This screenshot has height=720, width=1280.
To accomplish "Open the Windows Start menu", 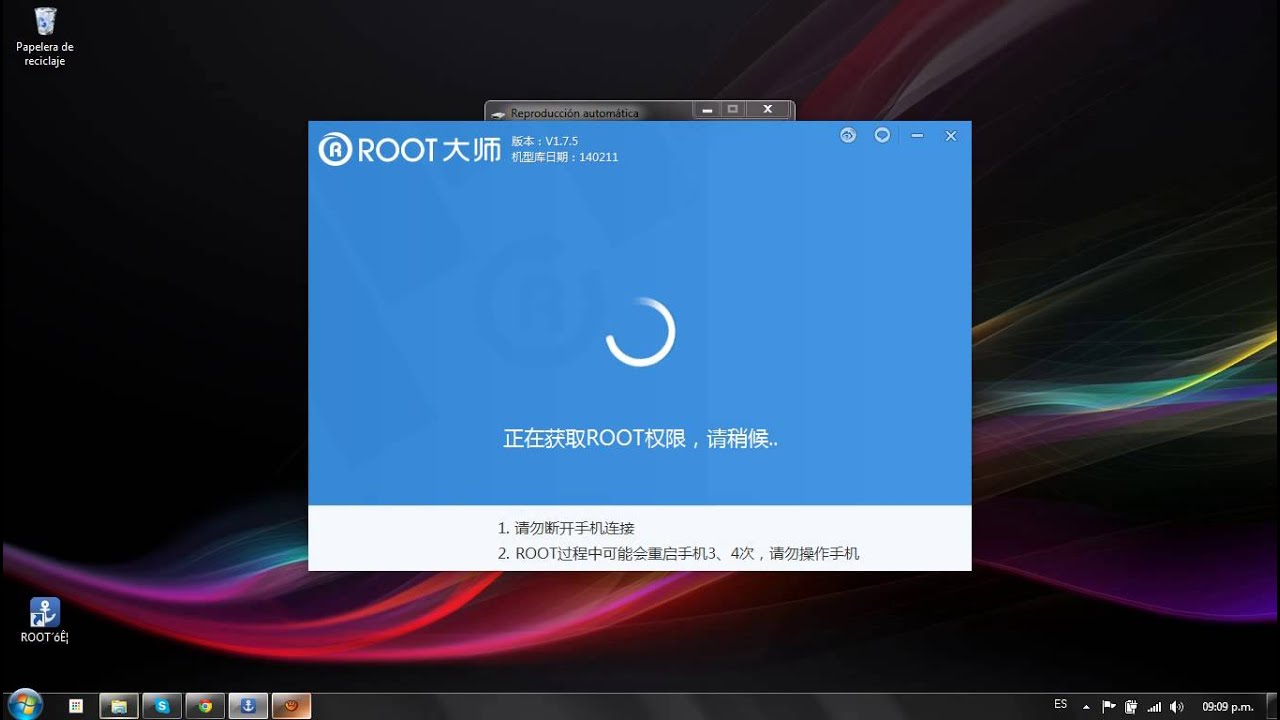I will [x=24, y=705].
